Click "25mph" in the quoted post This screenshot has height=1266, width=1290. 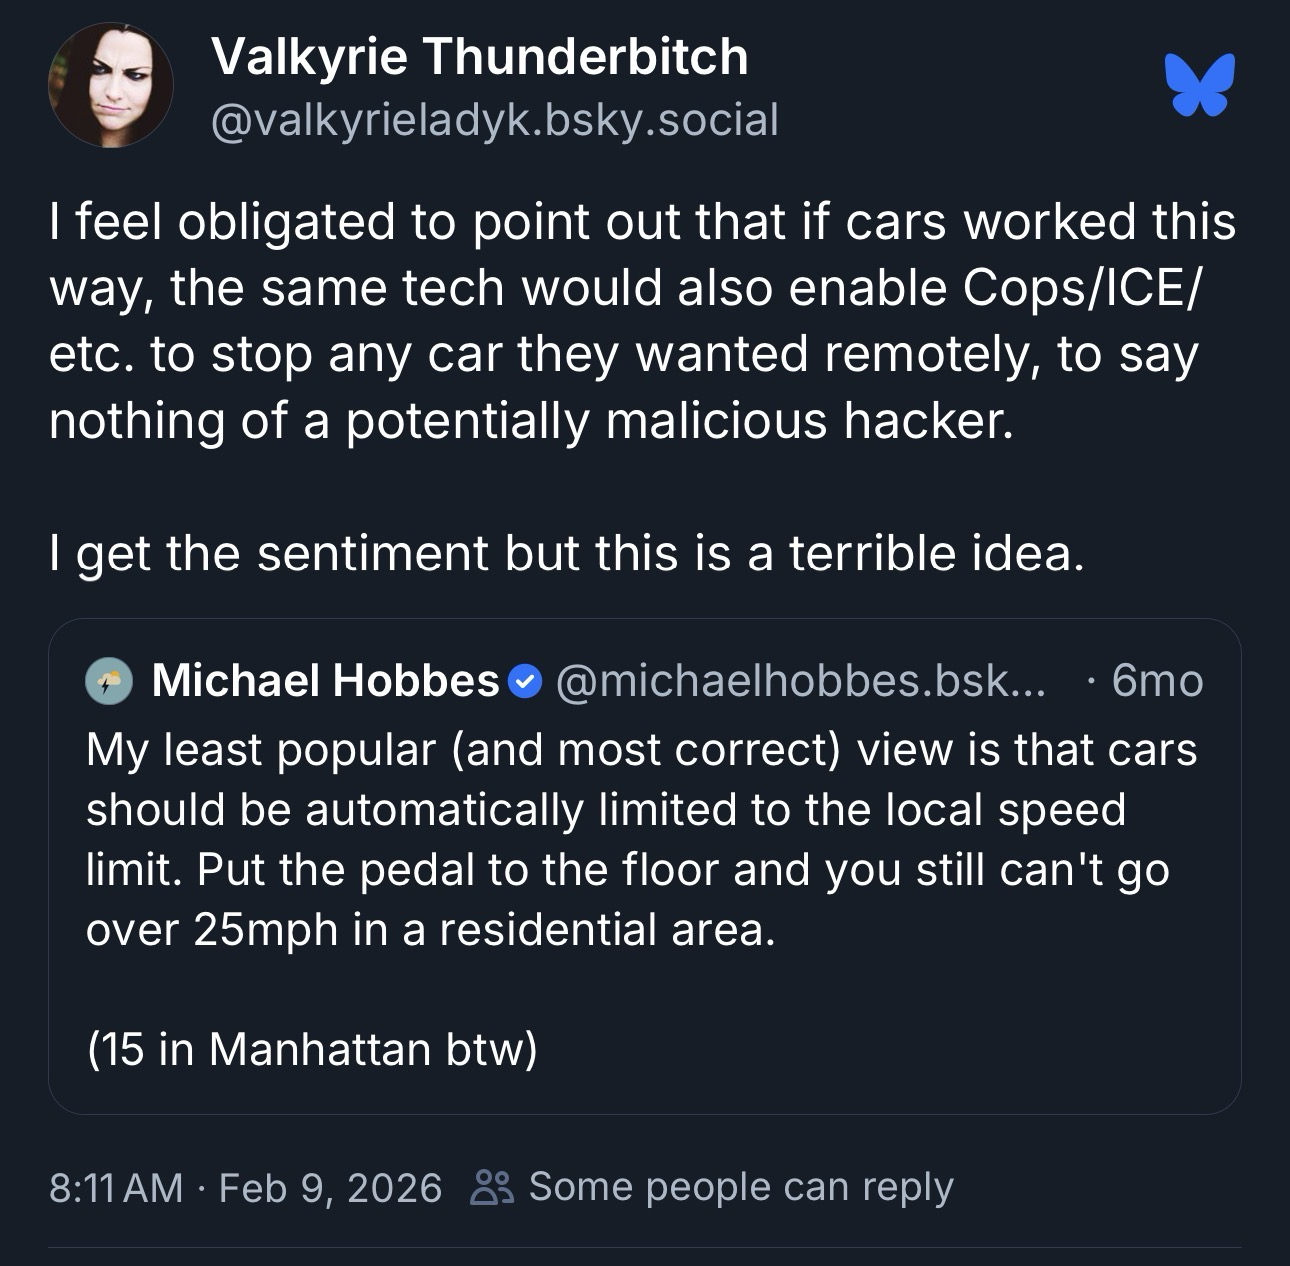point(265,930)
